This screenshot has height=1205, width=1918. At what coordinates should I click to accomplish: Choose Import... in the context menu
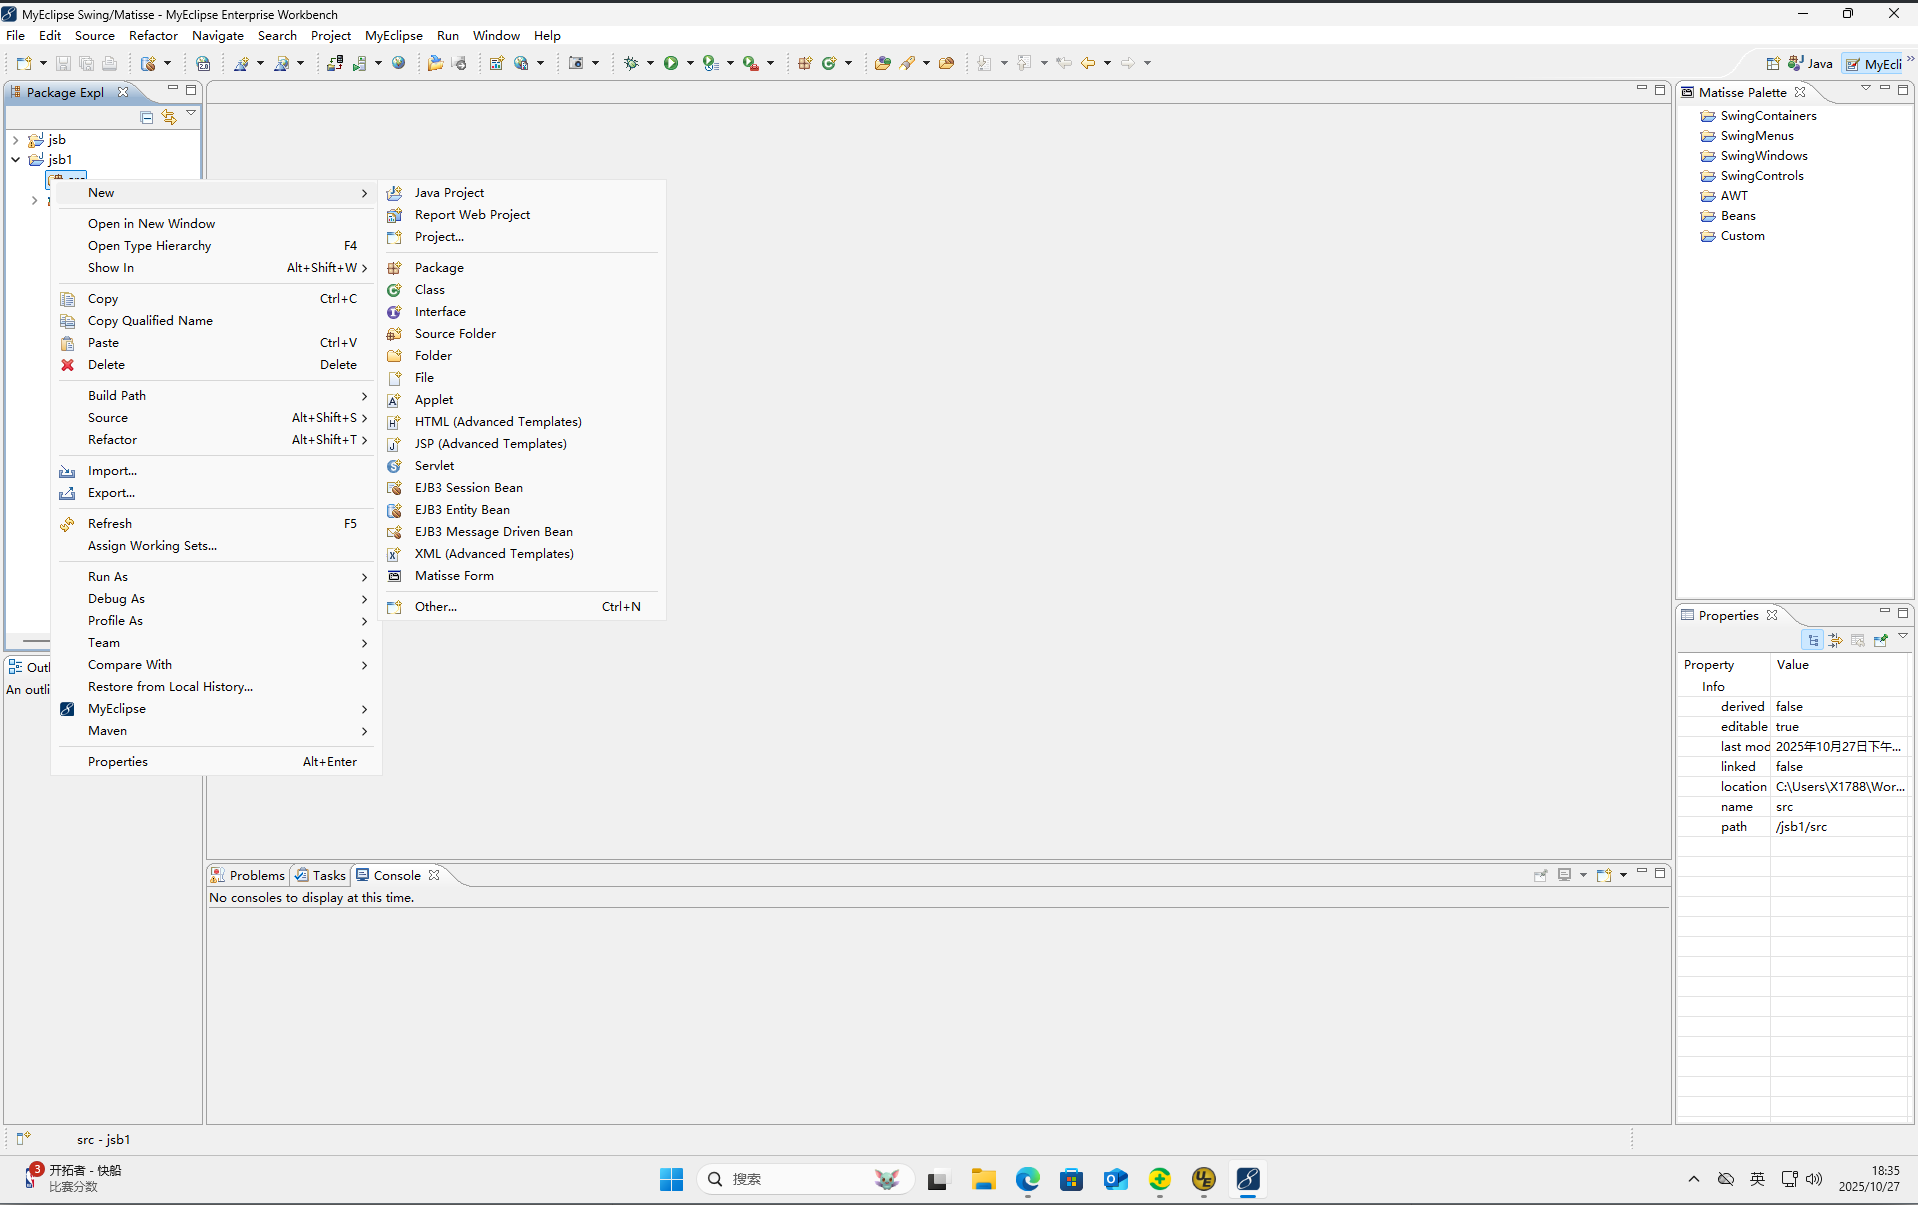(x=216, y=471)
